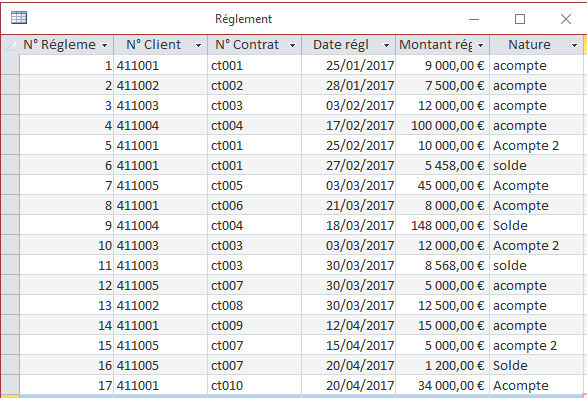Click the date cell 12/04/2017
This screenshot has height=398, width=587.
click(349, 325)
